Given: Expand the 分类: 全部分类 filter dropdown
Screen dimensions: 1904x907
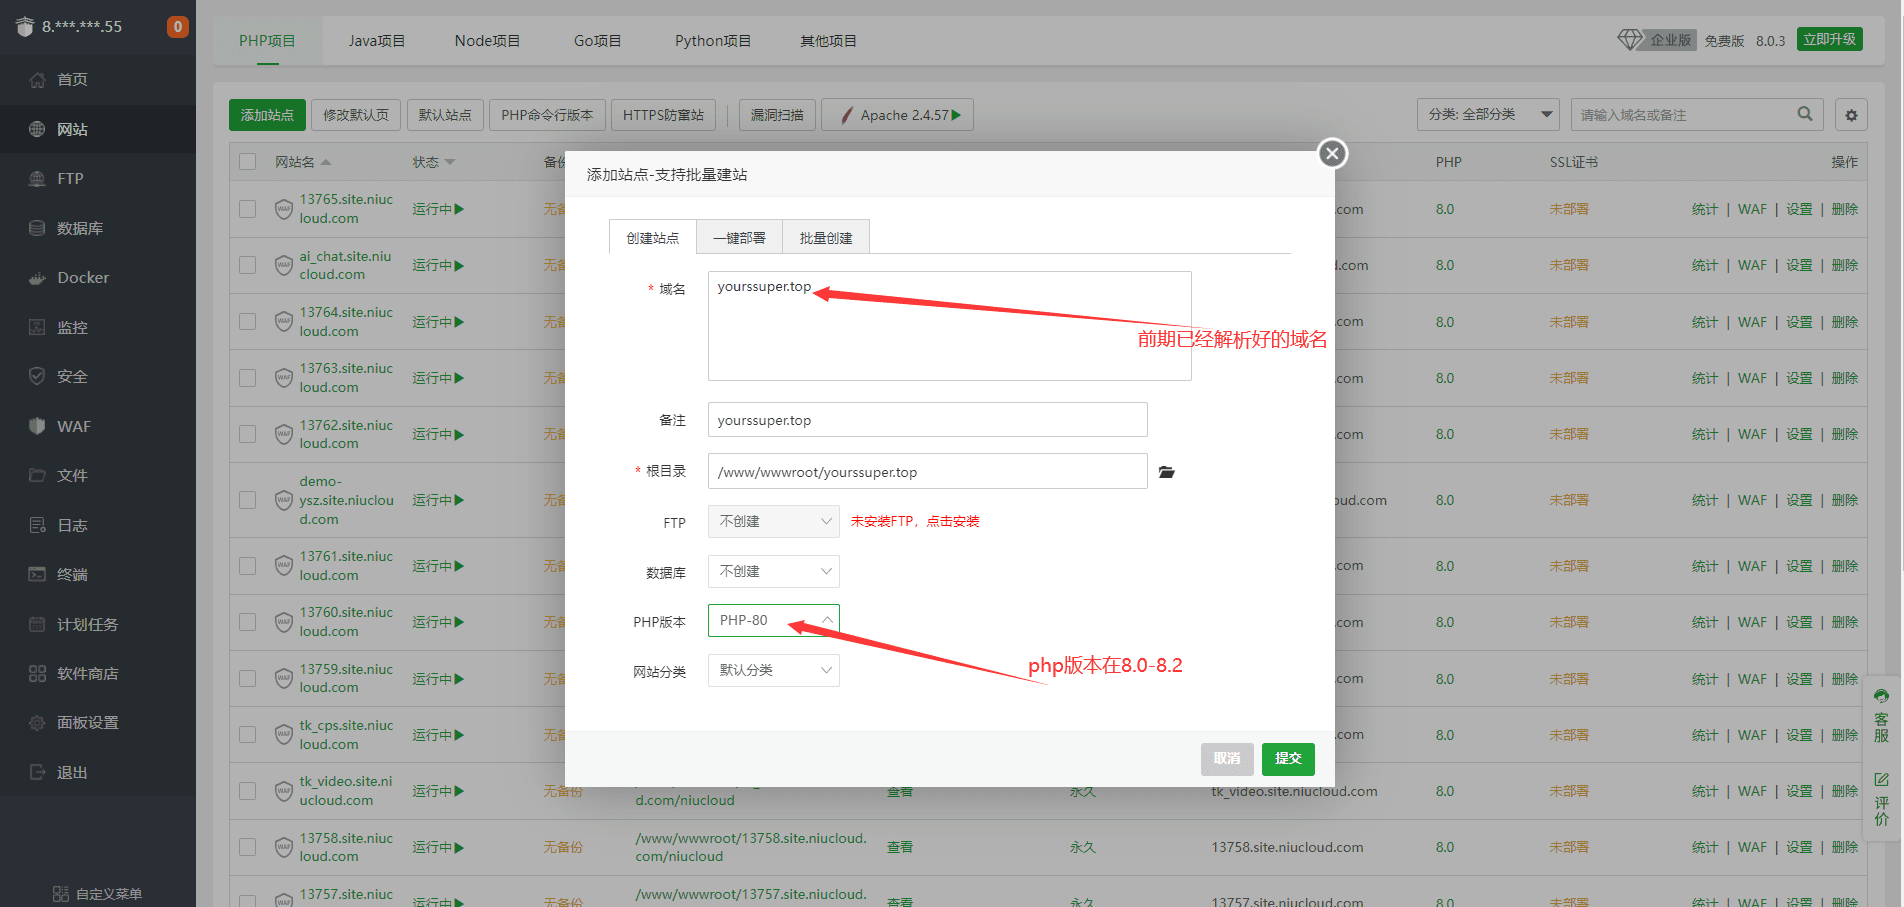Looking at the screenshot, I should [1488, 115].
